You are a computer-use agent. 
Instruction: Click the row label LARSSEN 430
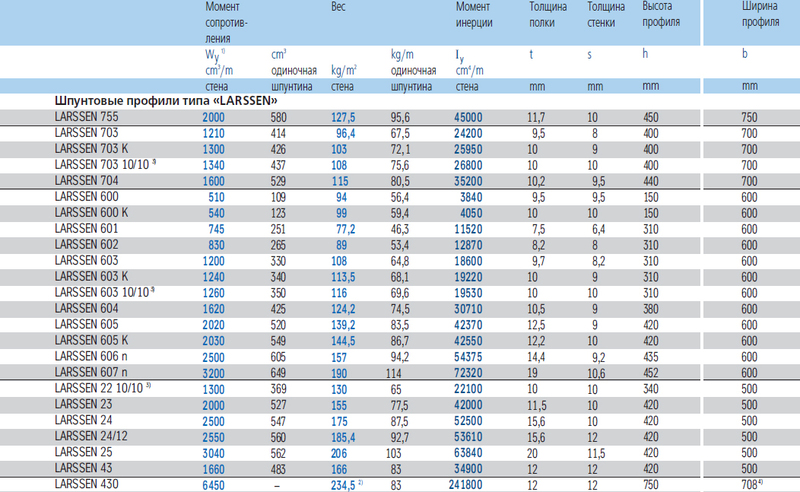(x=86, y=484)
